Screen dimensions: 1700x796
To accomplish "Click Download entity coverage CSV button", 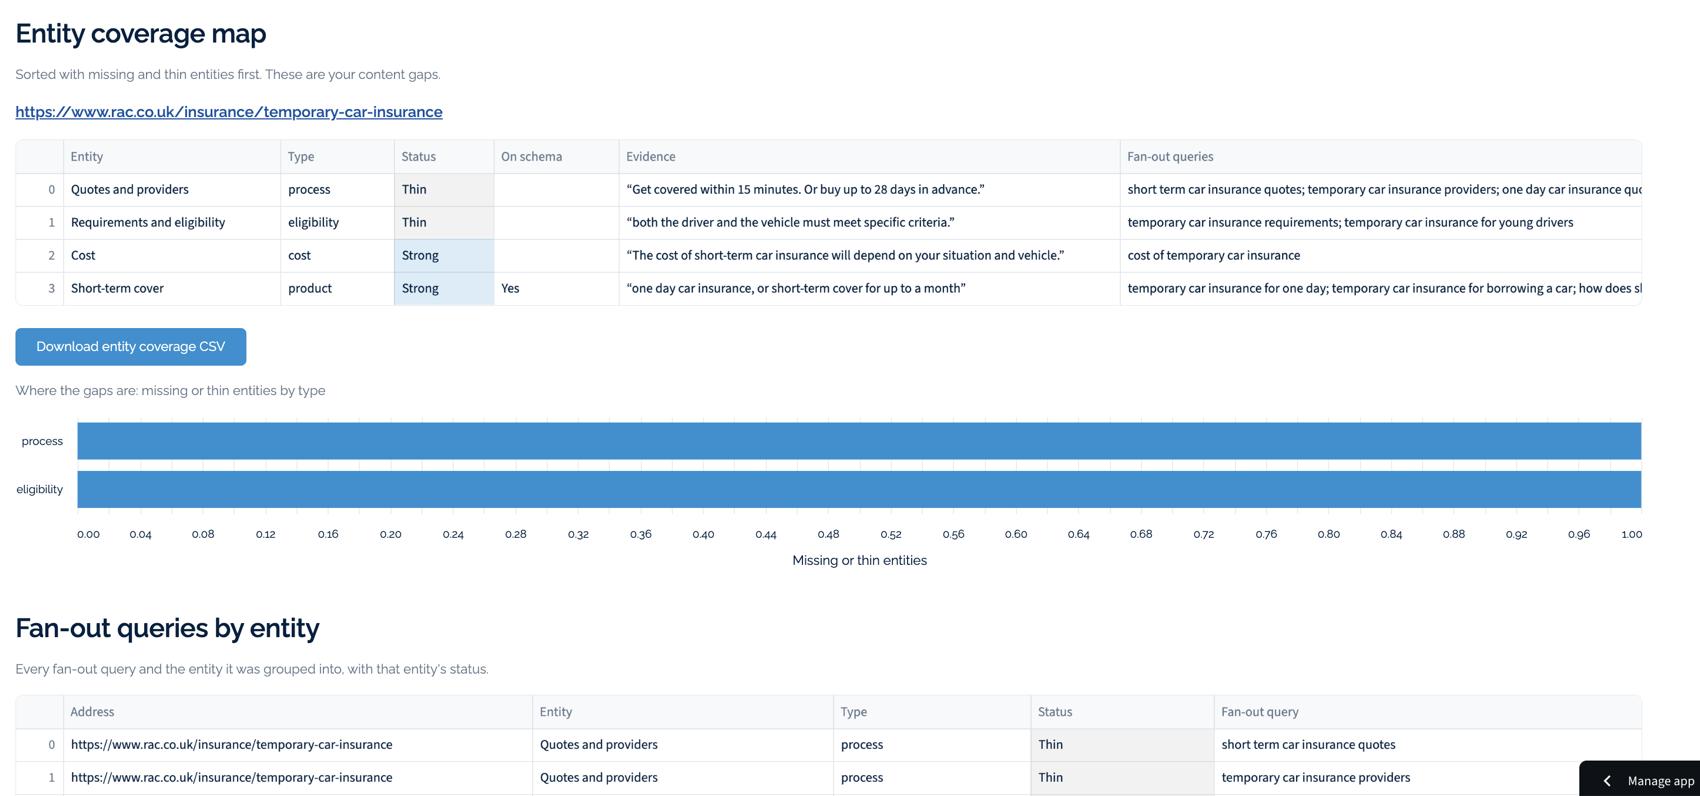I will coord(131,347).
